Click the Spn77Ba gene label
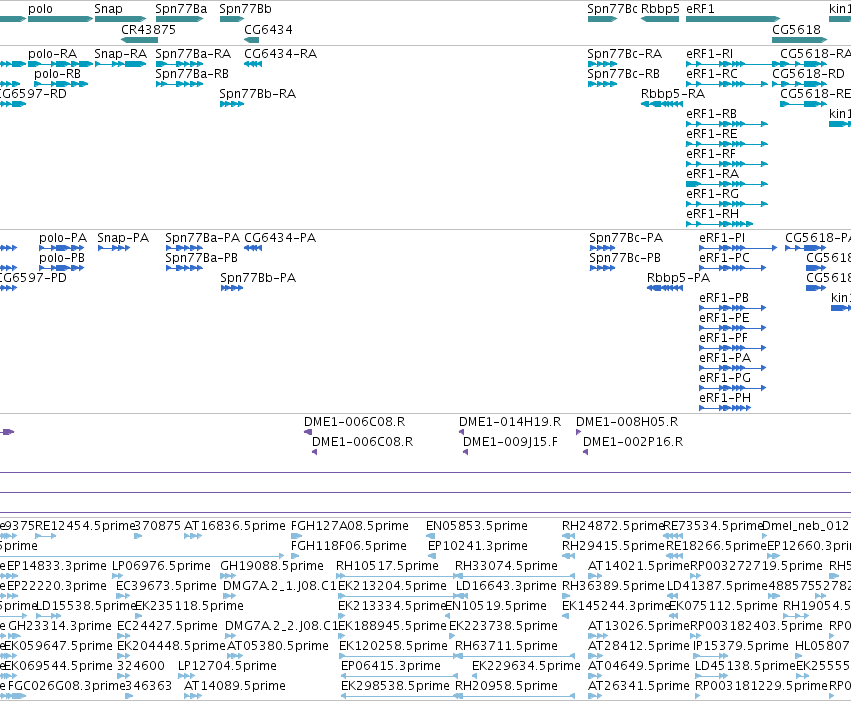 pos(181,9)
